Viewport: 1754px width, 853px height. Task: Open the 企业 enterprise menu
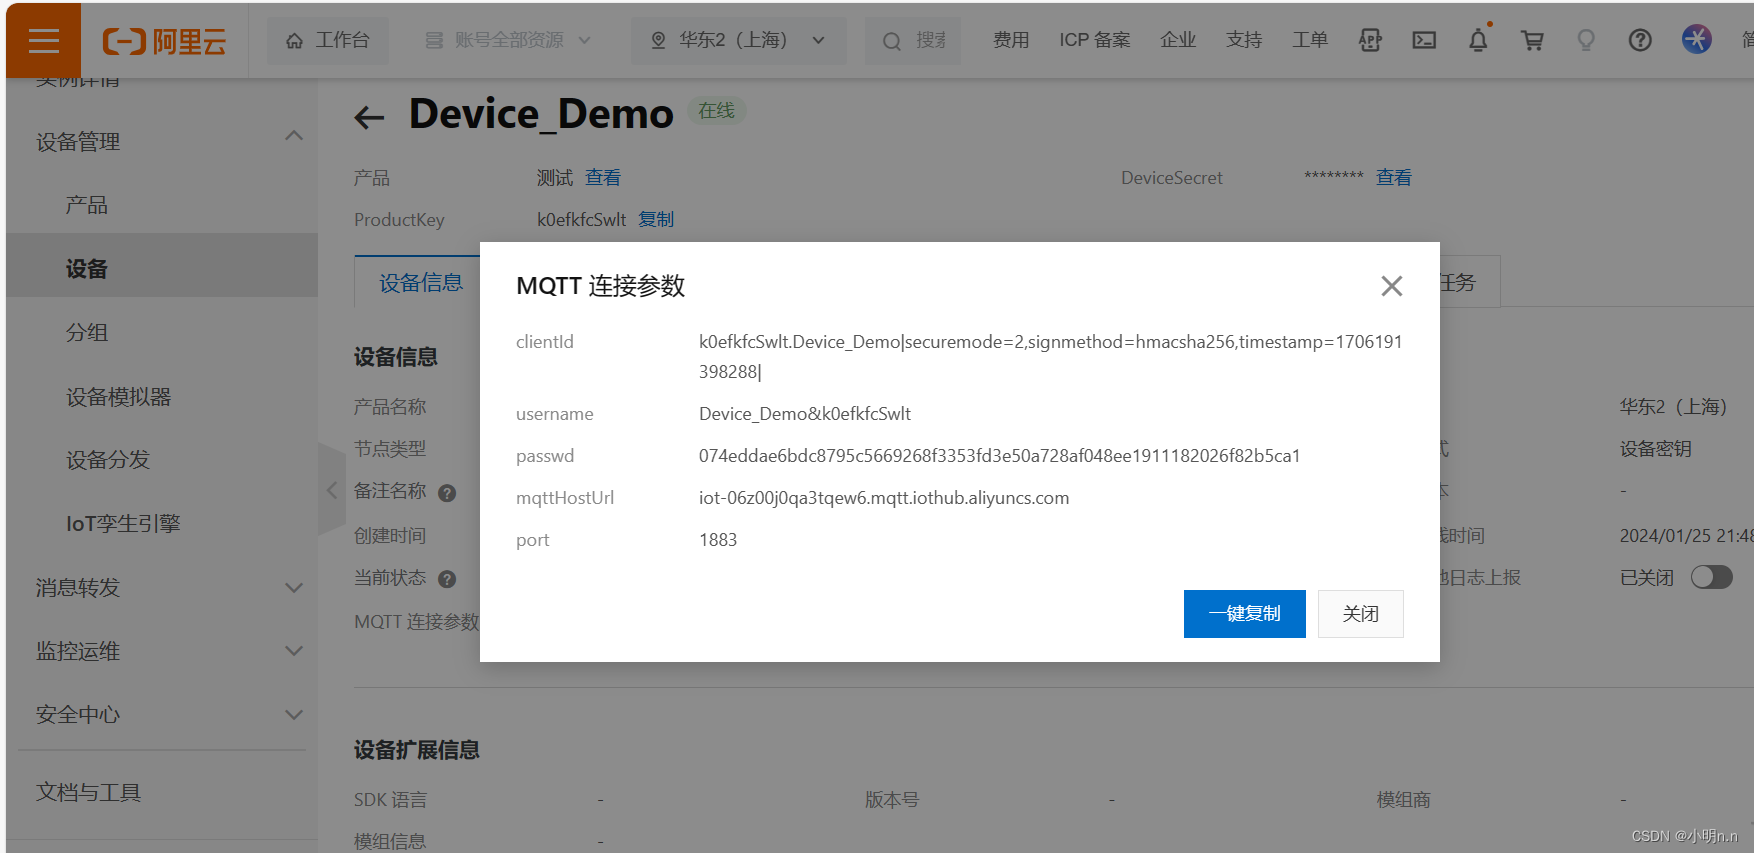(x=1178, y=40)
